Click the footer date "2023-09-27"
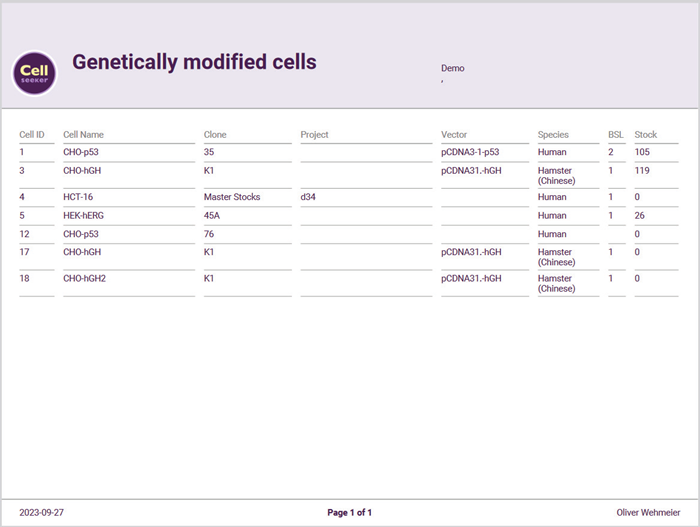 tap(42, 512)
